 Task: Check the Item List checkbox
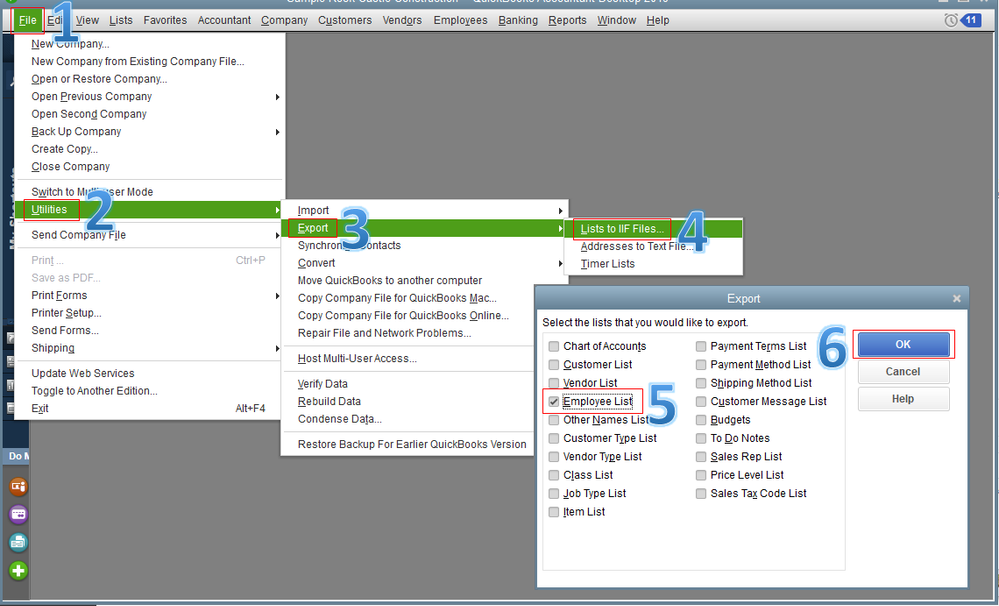coord(554,512)
